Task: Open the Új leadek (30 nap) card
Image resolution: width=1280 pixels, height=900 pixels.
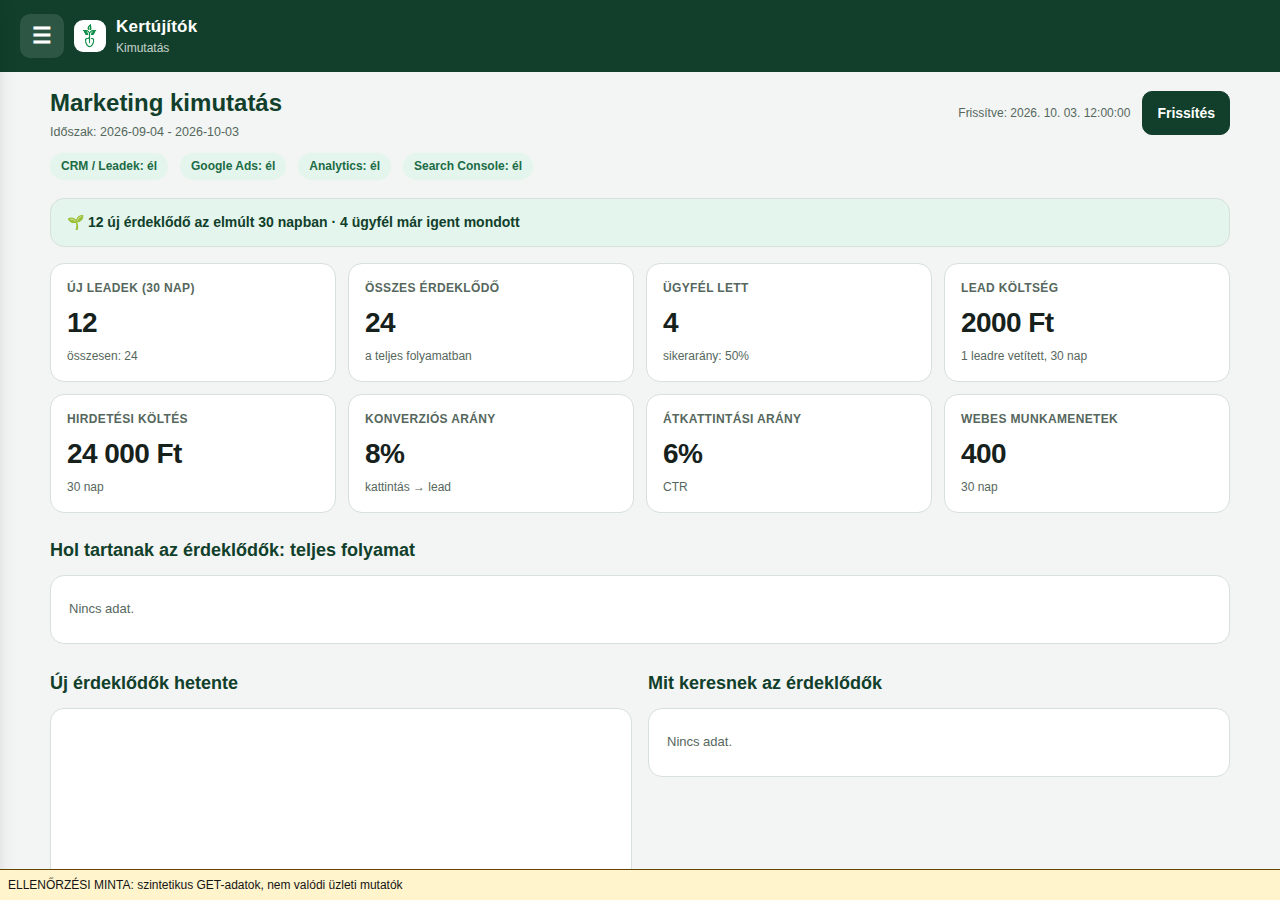Action: click(193, 322)
